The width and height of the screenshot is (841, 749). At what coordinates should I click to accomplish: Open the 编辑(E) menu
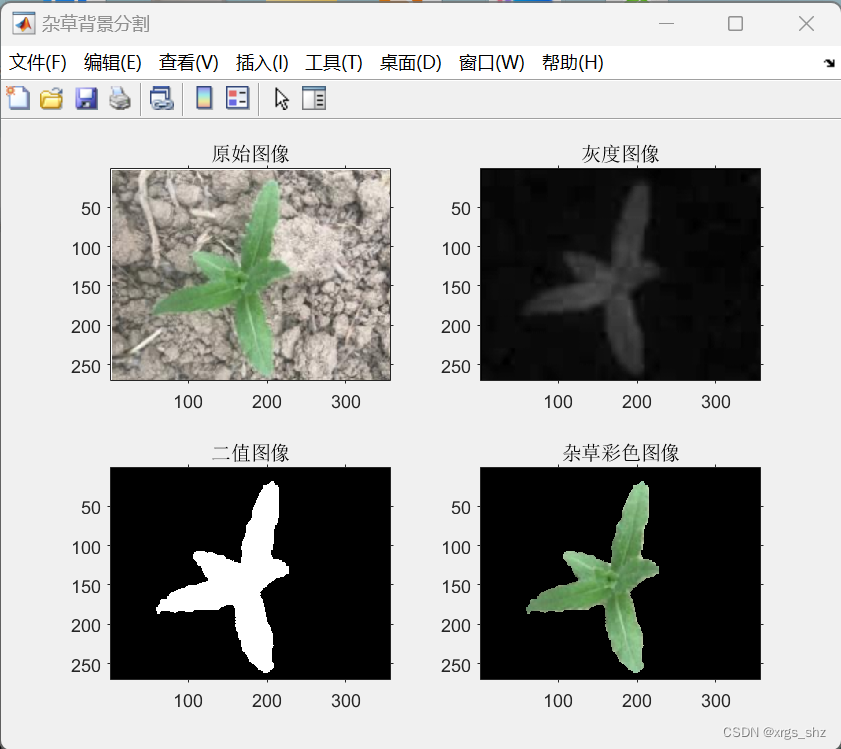coord(113,63)
